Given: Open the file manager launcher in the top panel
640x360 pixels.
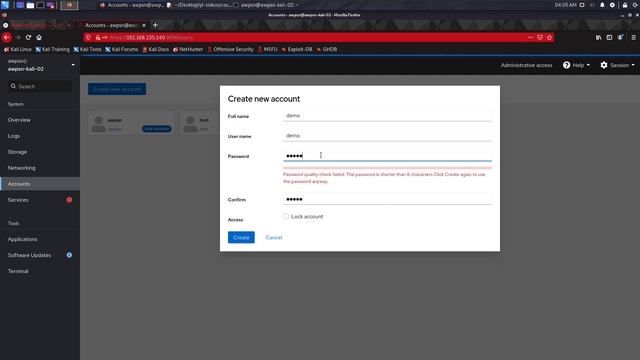Looking at the screenshot, I should click(x=30, y=5).
